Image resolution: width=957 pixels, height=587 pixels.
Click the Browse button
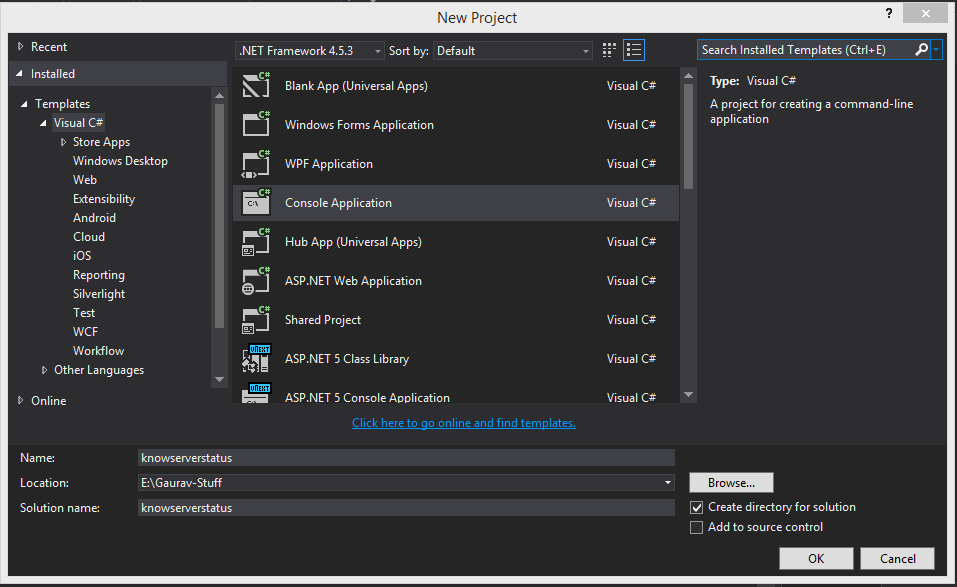pyautogui.click(x=731, y=483)
